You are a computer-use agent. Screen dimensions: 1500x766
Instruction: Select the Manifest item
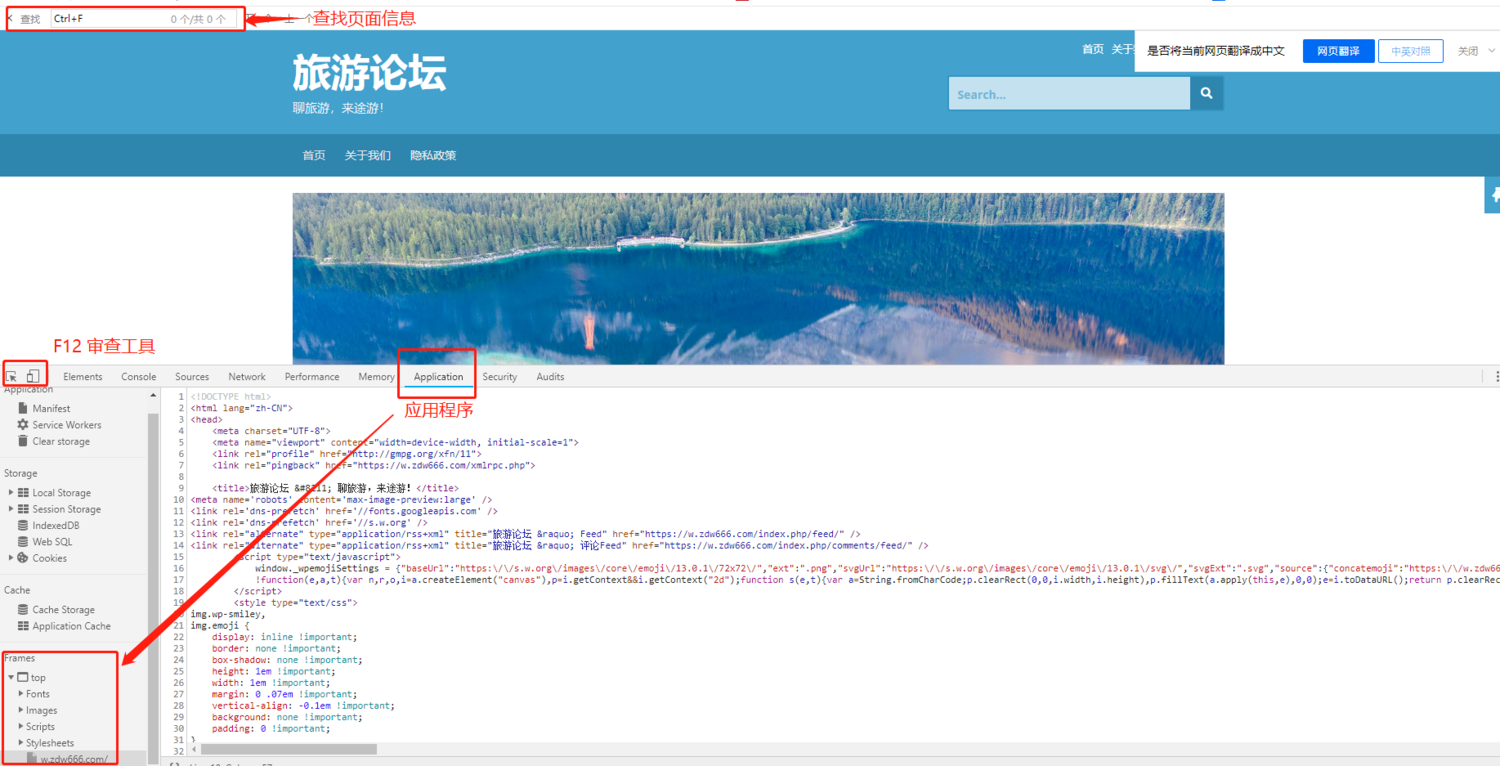[51, 408]
